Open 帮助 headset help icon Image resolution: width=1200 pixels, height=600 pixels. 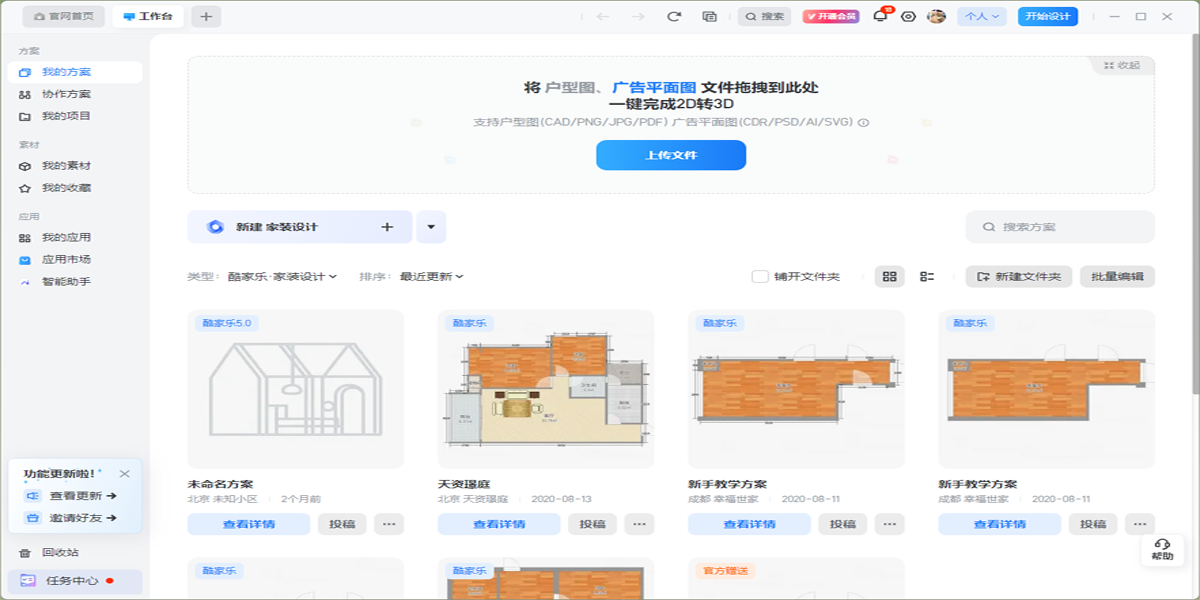pyautogui.click(x=1162, y=548)
